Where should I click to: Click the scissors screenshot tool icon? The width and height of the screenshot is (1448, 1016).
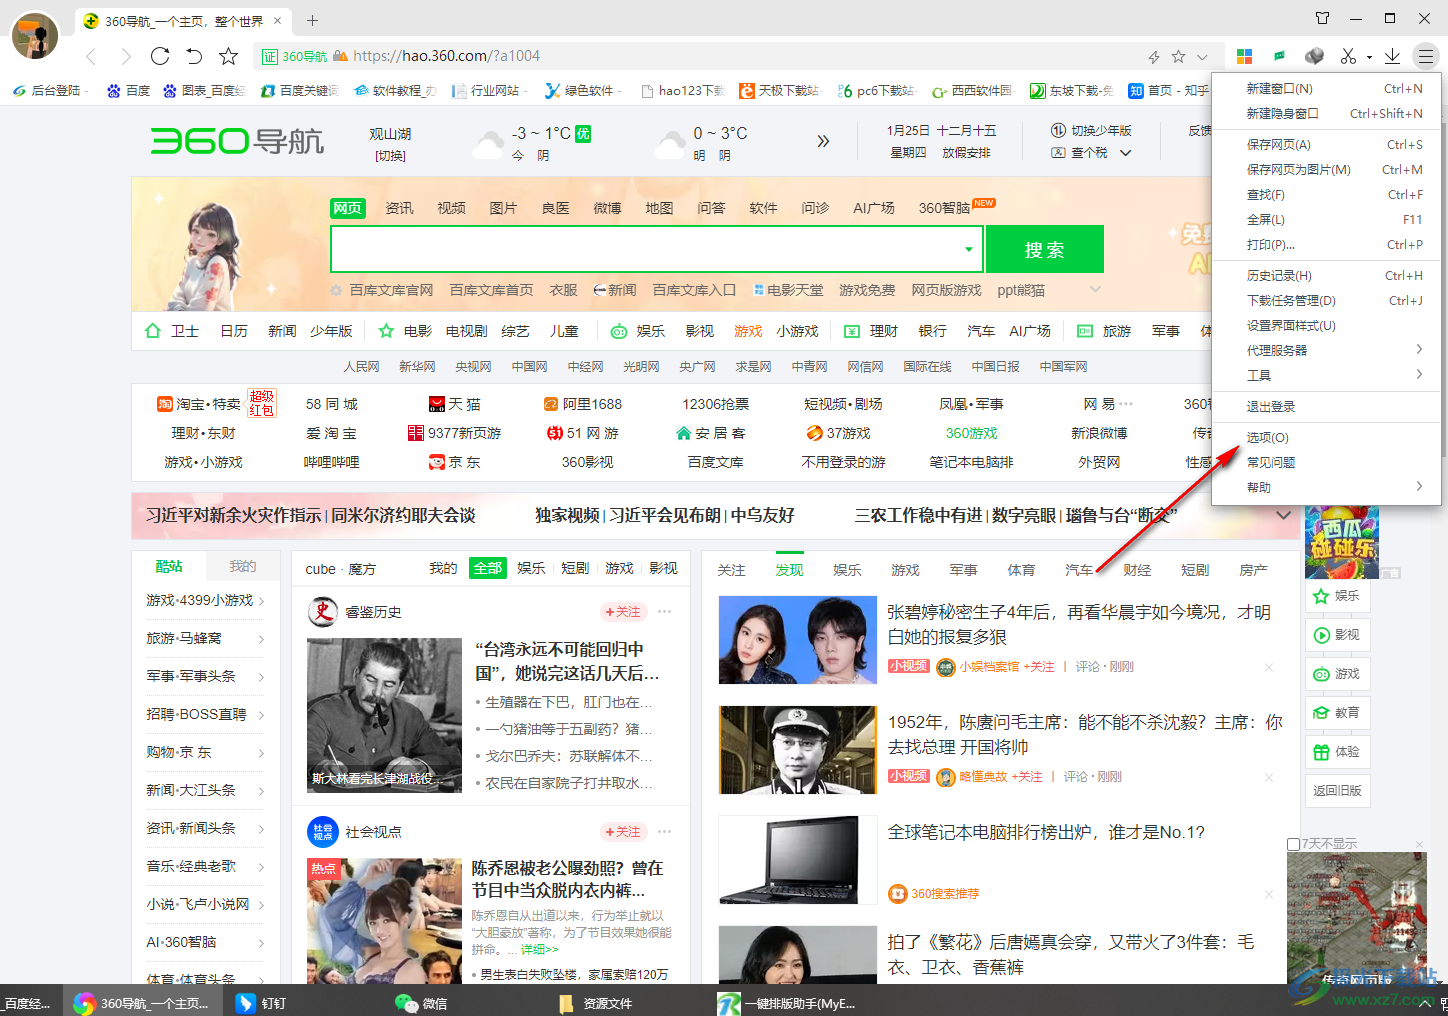[1348, 56]
